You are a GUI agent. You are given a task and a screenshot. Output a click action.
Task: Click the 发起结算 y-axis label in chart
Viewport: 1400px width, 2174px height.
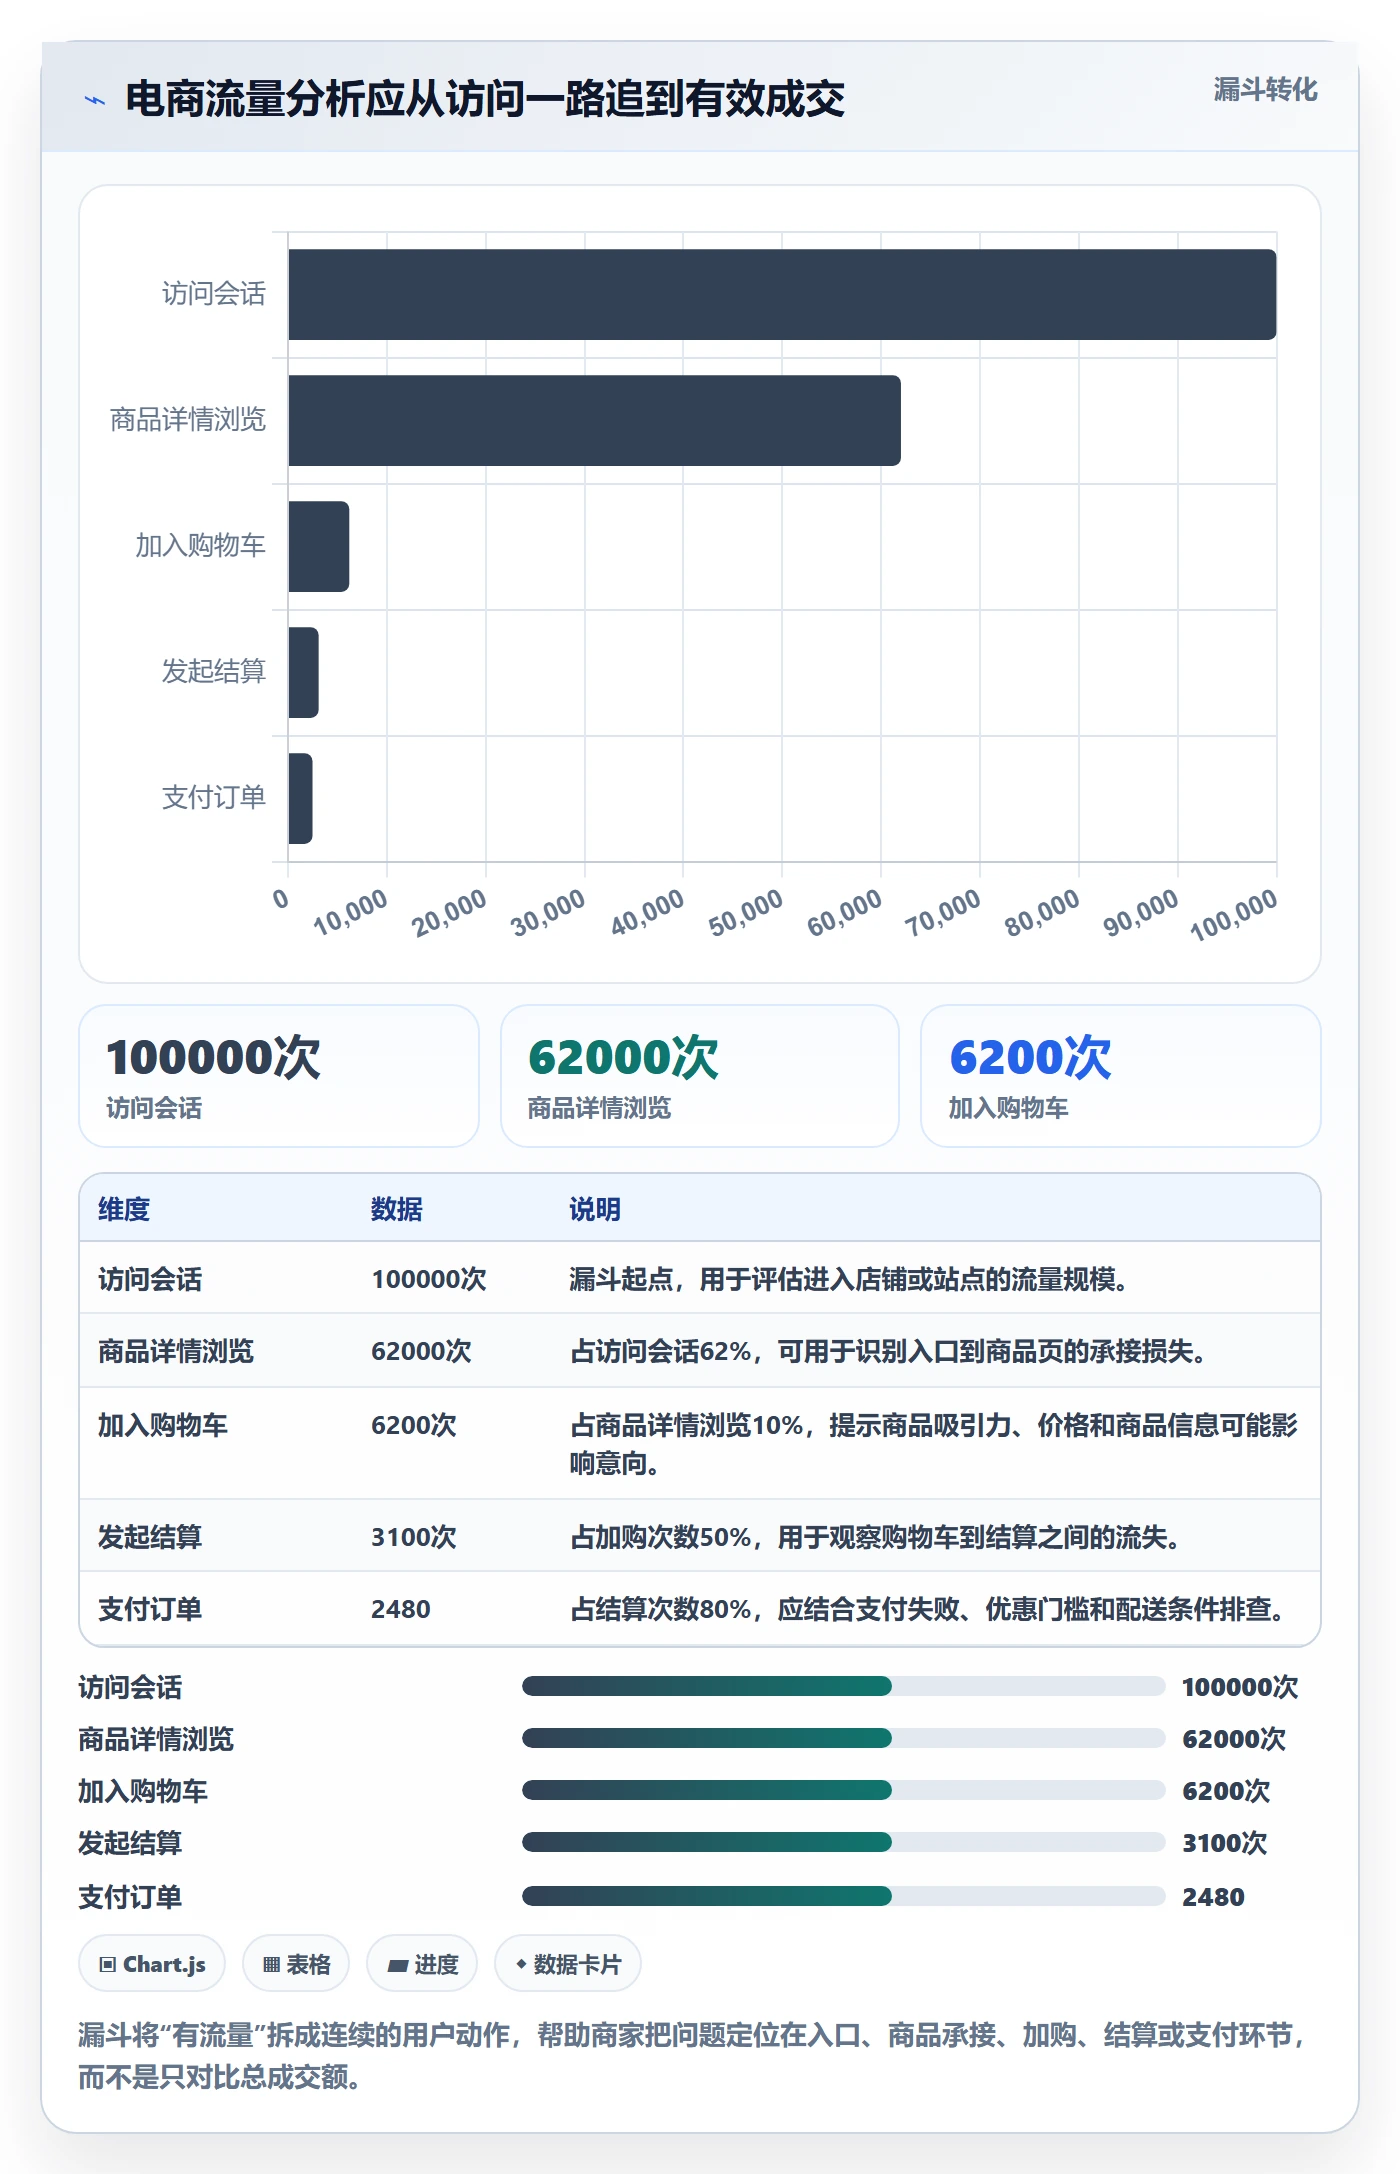click(214, 672)
